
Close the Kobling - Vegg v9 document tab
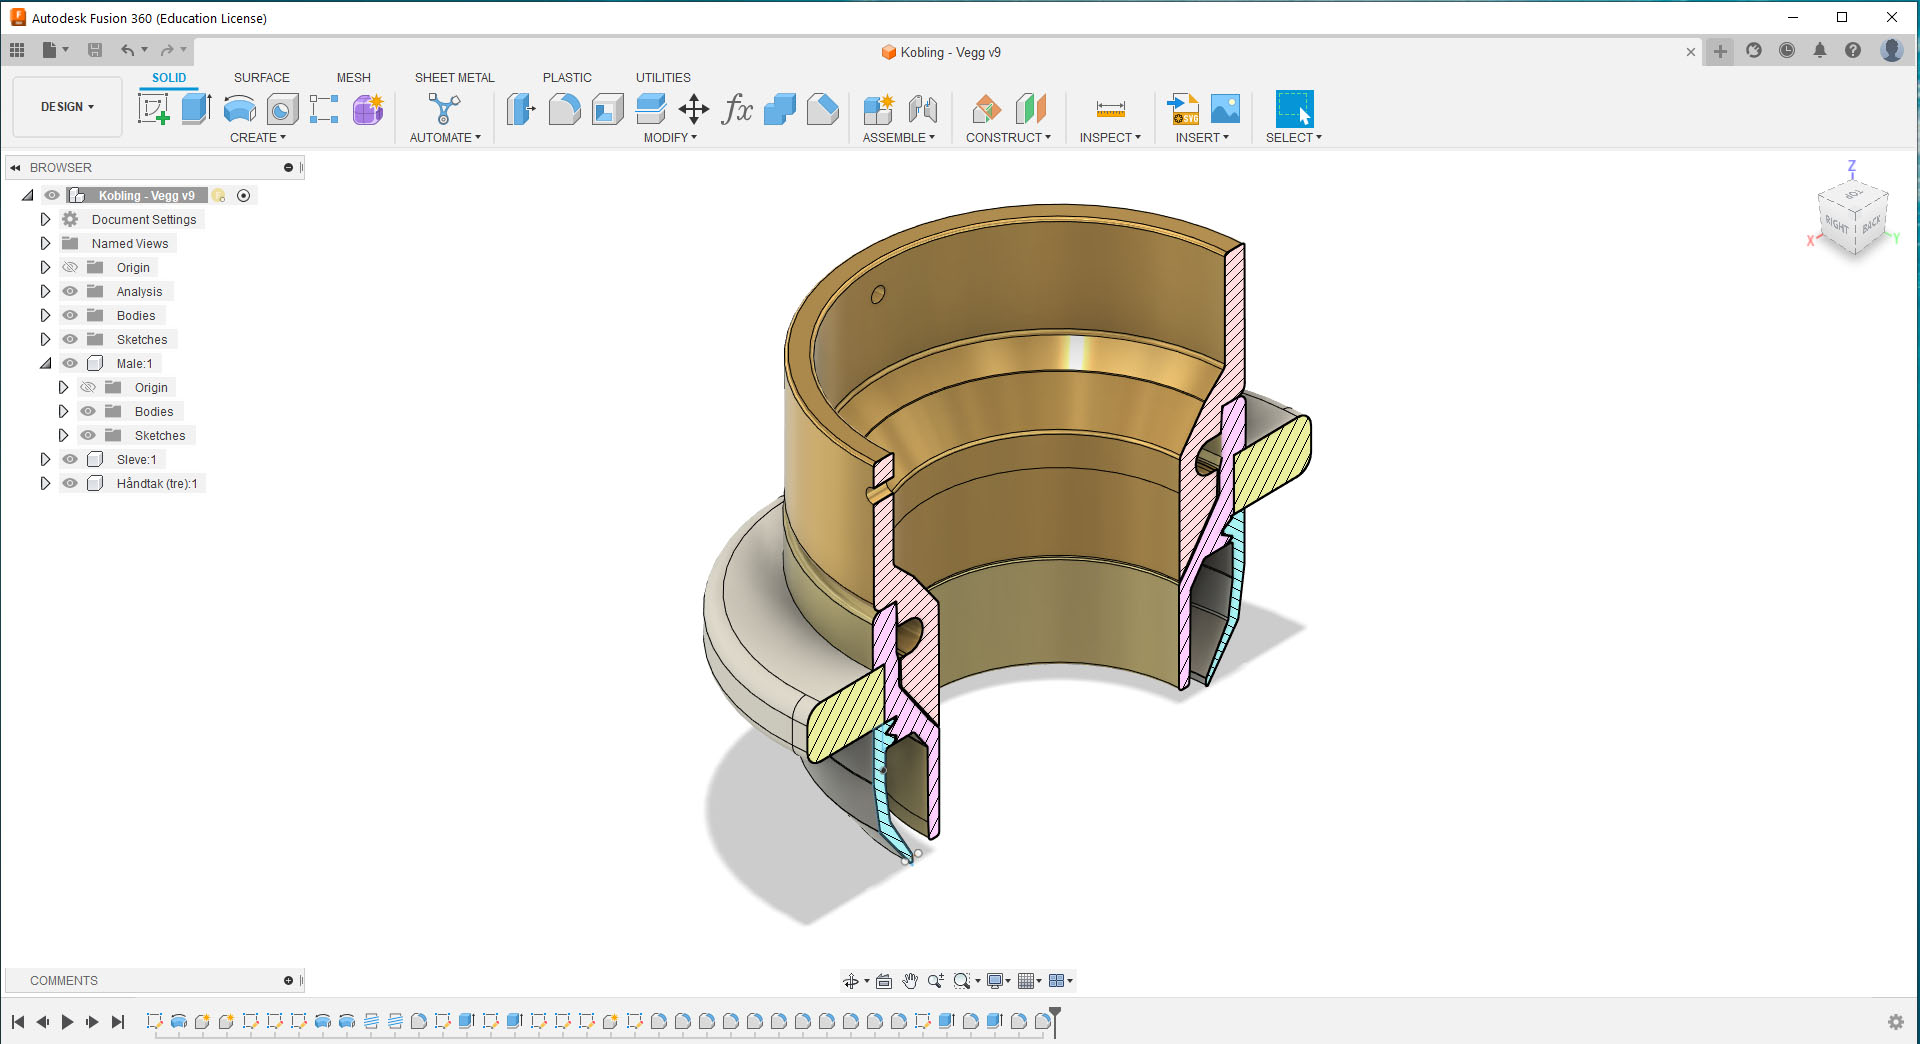1691,52
